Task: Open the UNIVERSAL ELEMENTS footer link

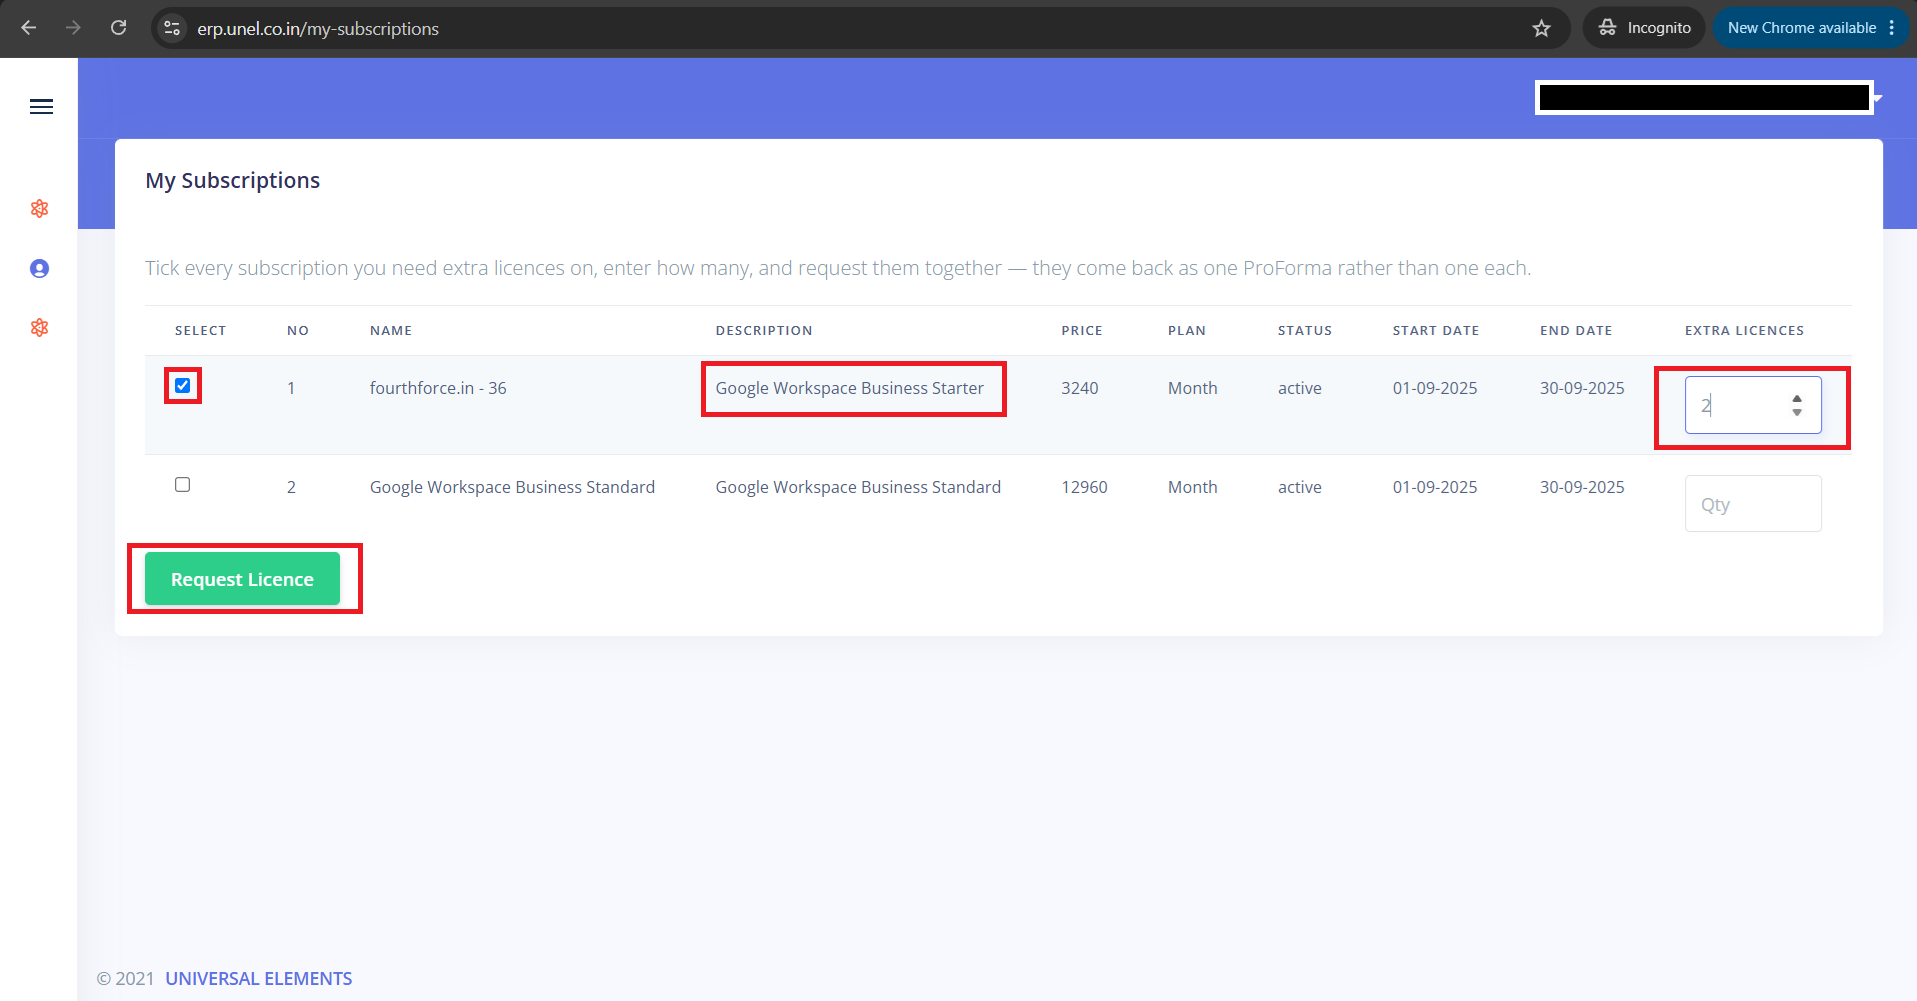Action: coord(258,978)
